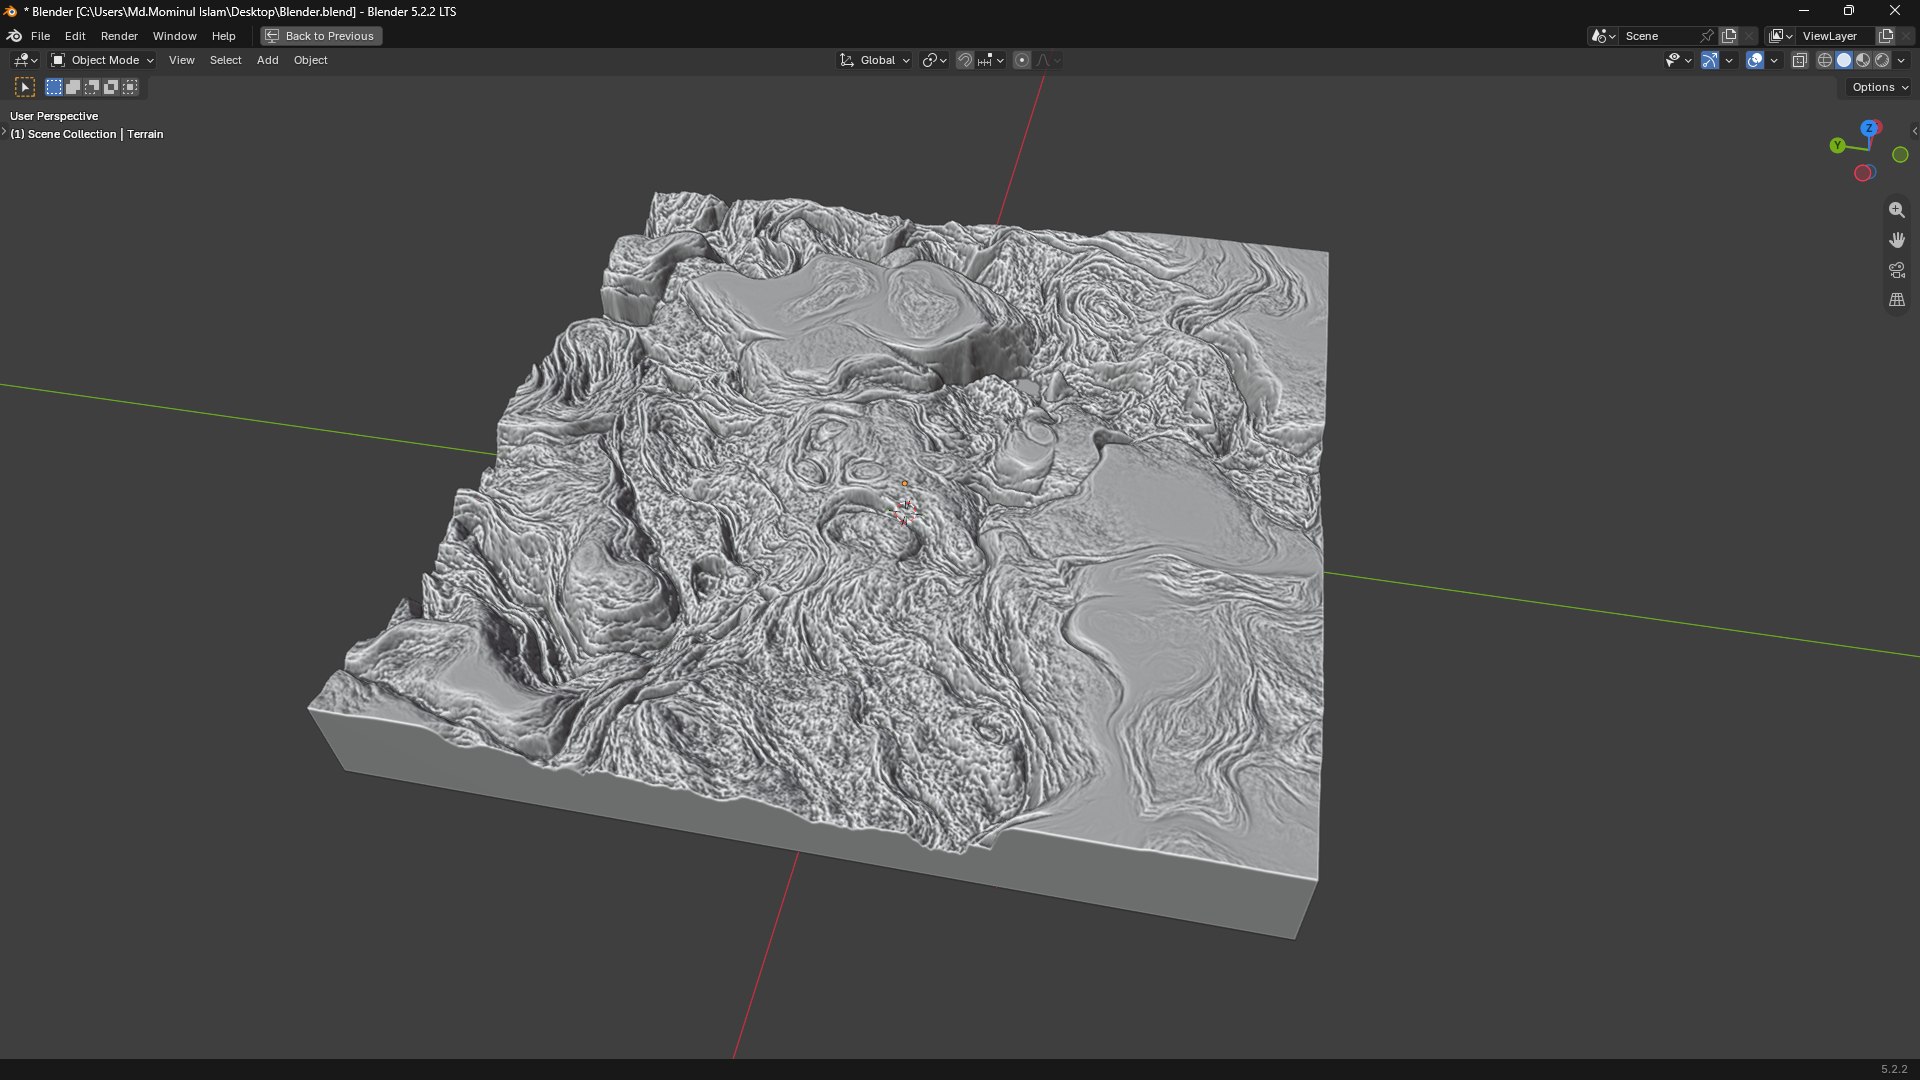Open the pivot point dropdown
The height and width of the screenshot is (1080, 1920).
click(x=934, y=61)
